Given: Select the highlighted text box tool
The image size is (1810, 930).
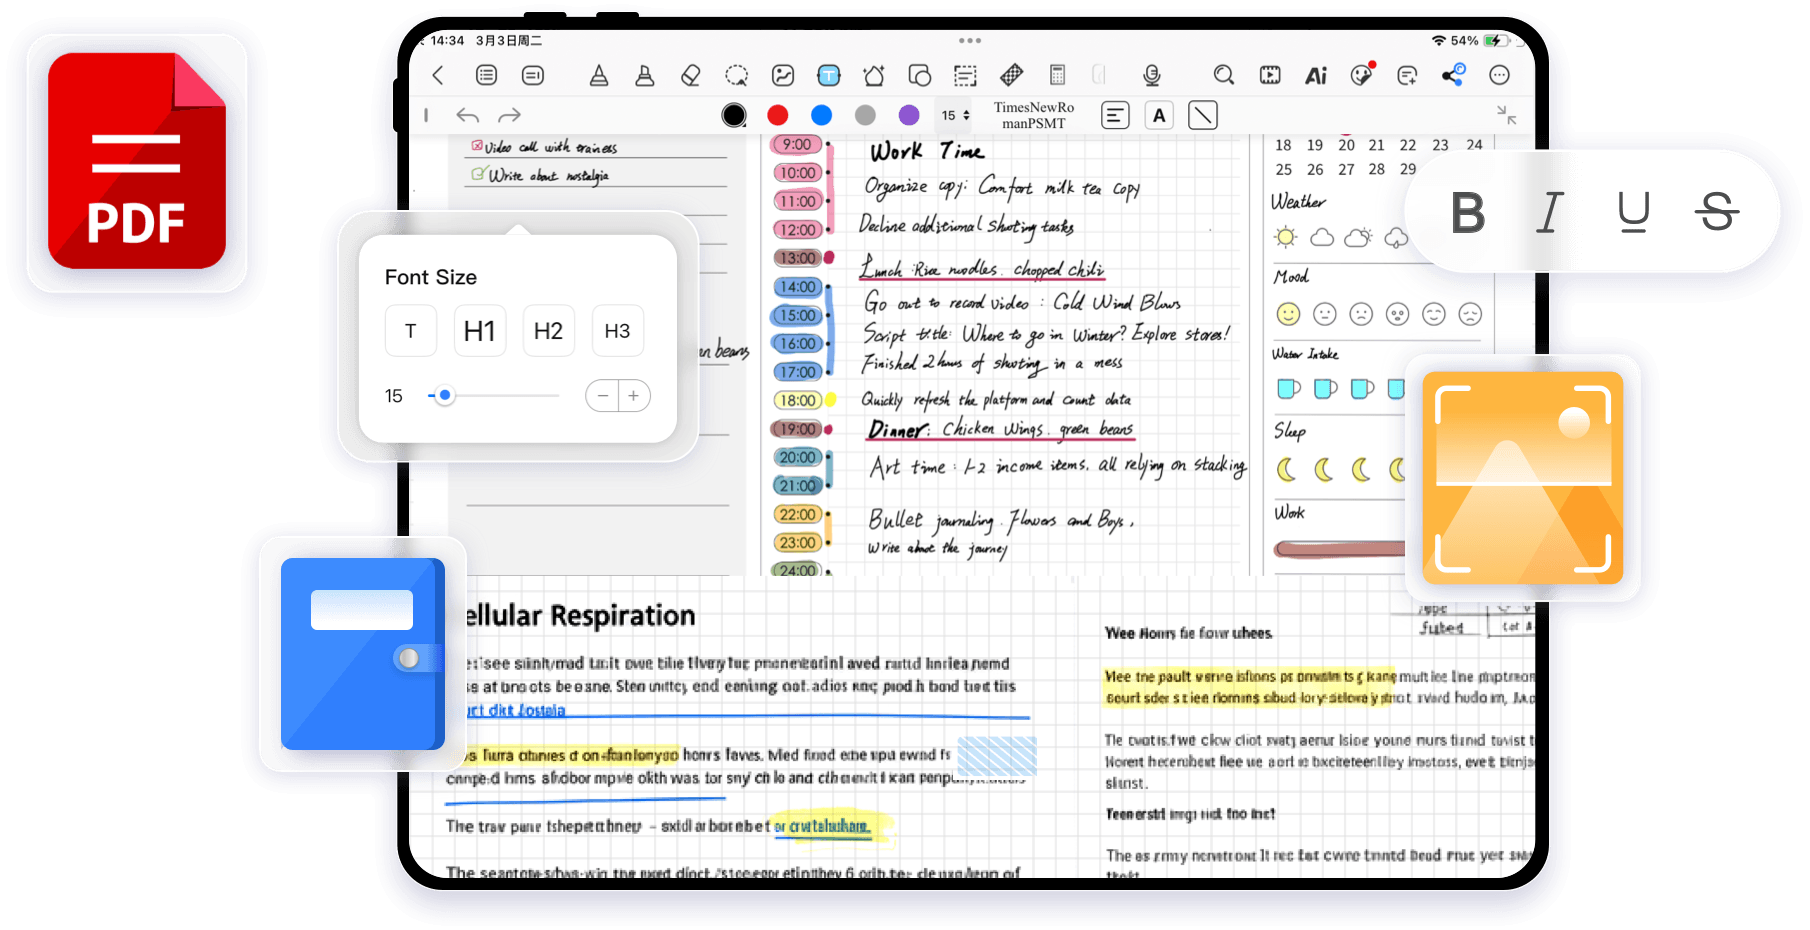Looking at the screenshot, I should tap(829, 75).
